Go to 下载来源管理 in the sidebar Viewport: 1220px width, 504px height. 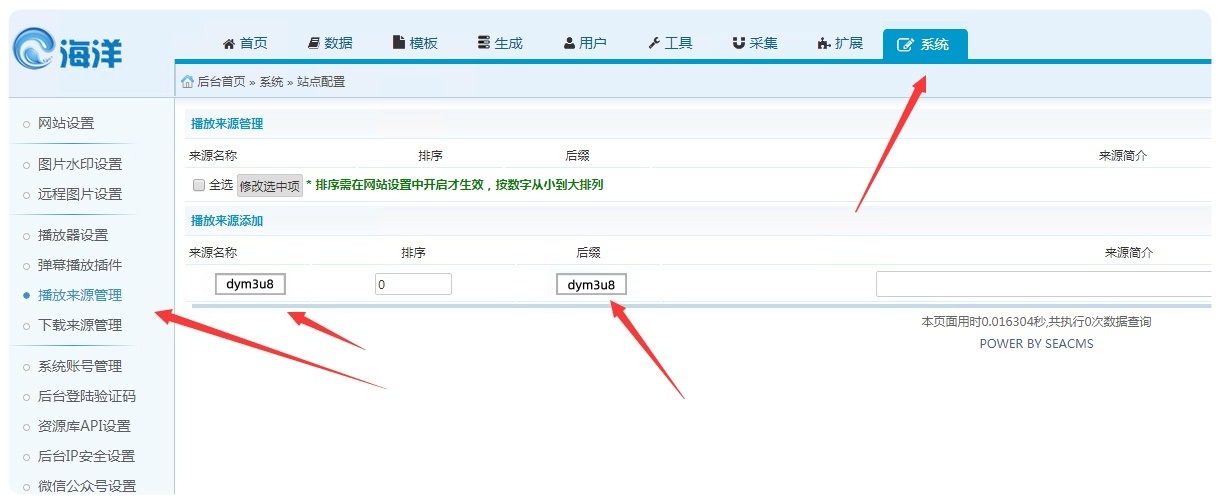coord(80,326)
